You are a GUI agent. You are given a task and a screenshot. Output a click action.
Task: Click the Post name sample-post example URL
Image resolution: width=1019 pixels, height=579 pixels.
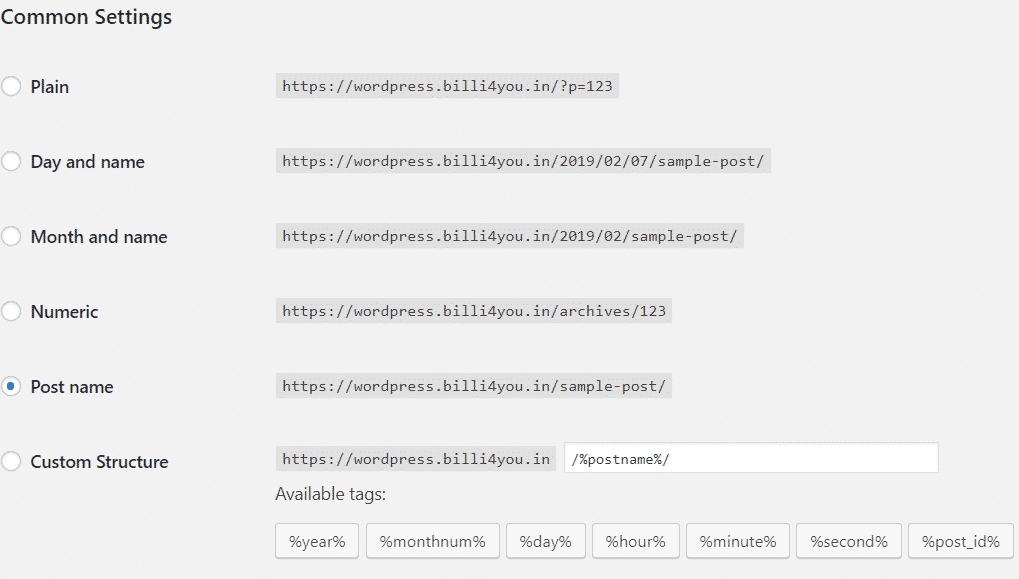(474, 386)
